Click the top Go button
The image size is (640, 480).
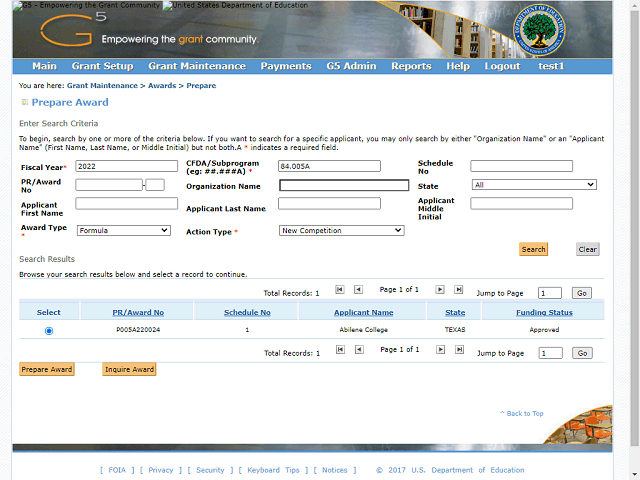[582, 293]
